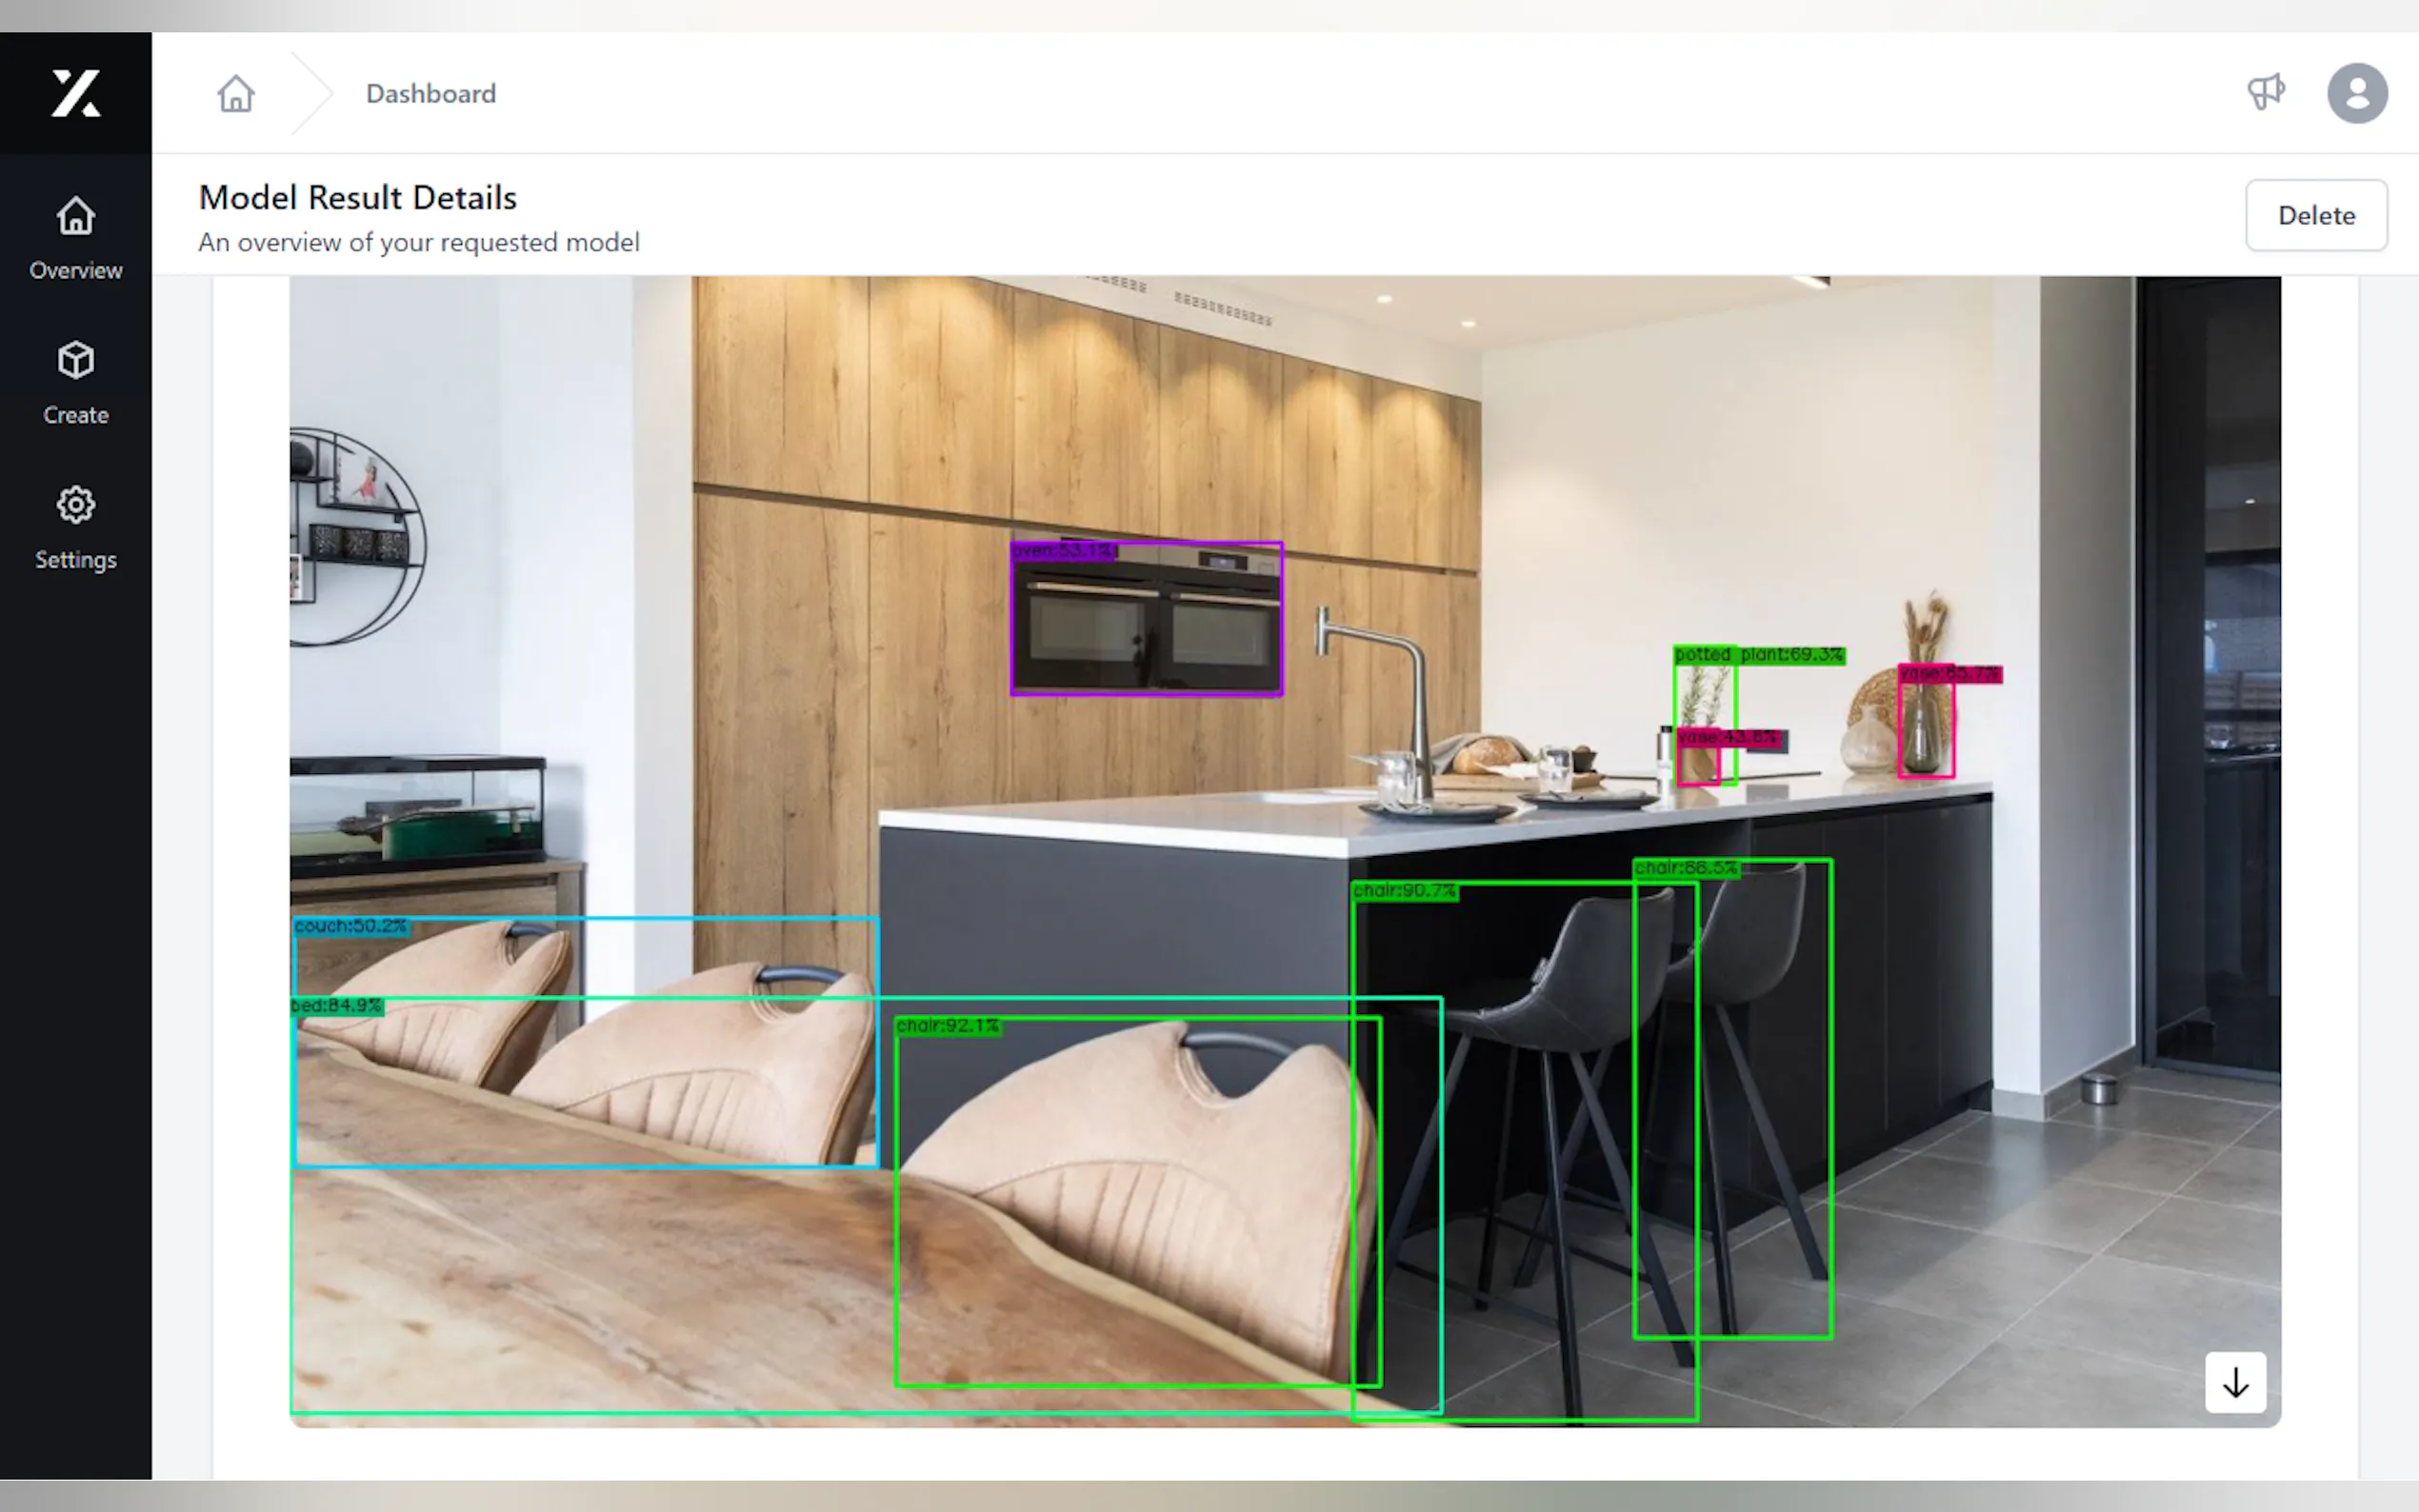The width and height of the screenshot is (2419, 1512).
Task: Go to the Dashboard breadcrumb link
Action: point(430,93)
